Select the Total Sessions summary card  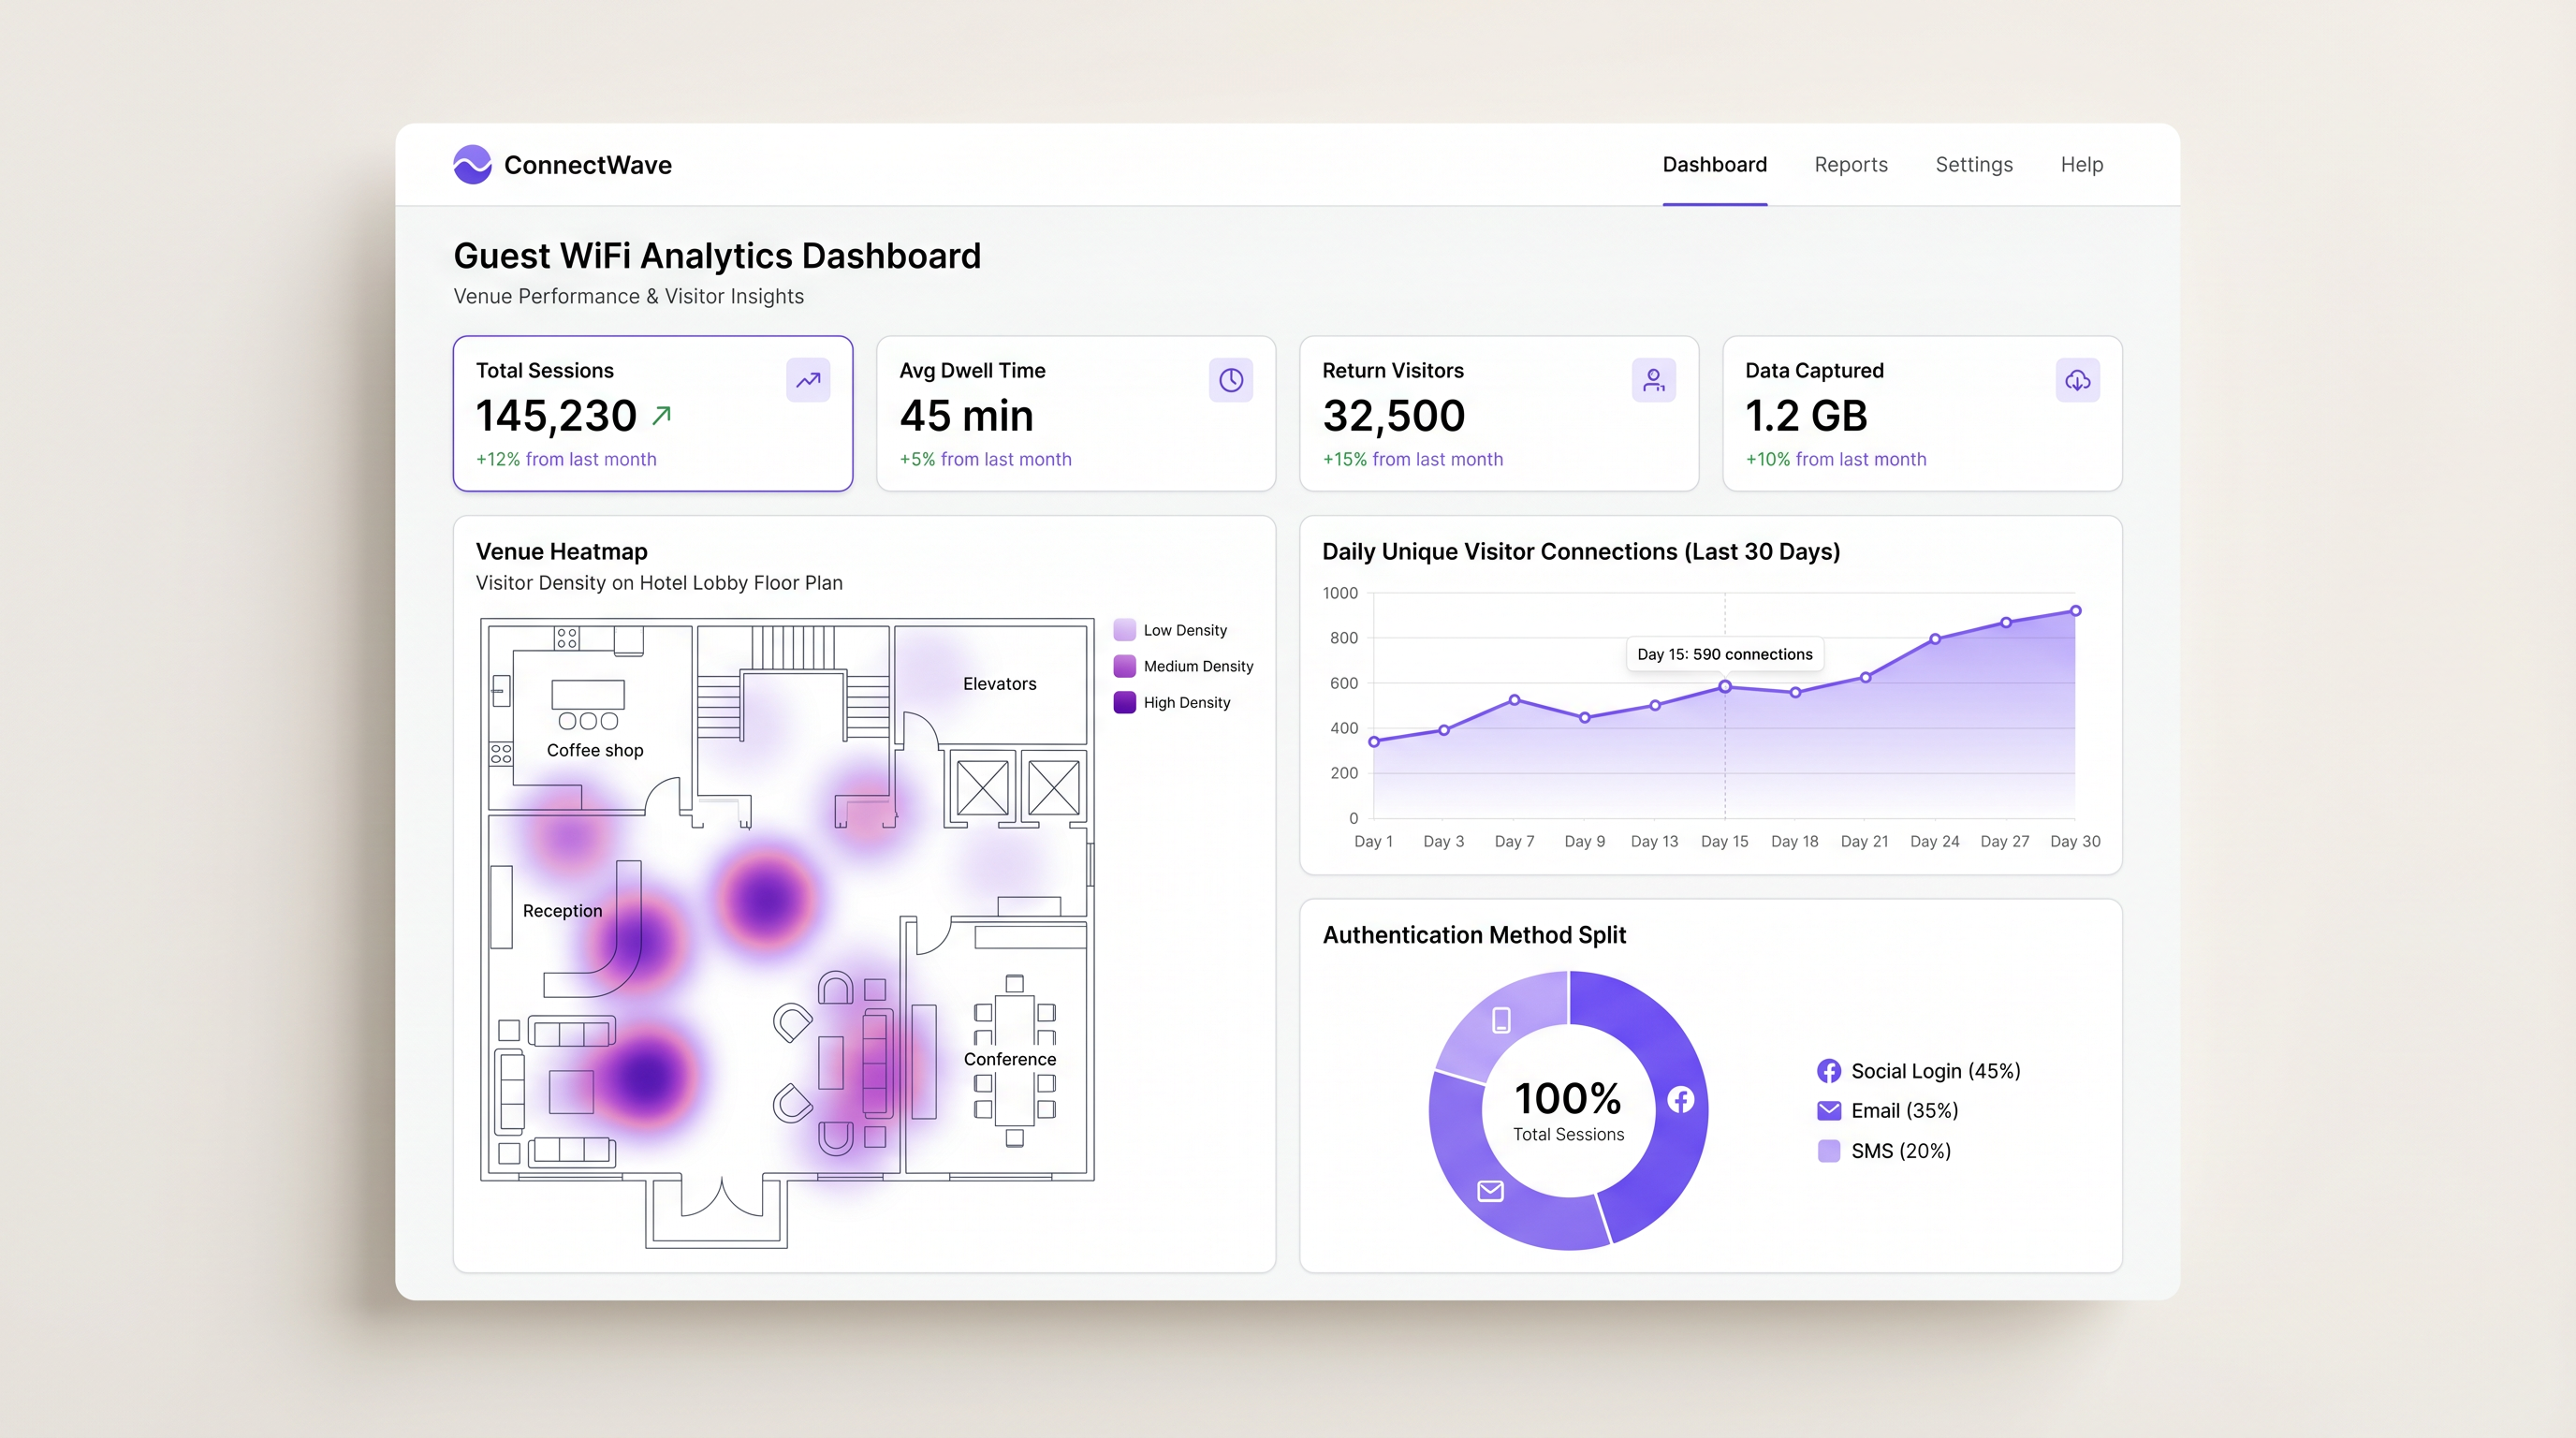click(x=652, y=414)
